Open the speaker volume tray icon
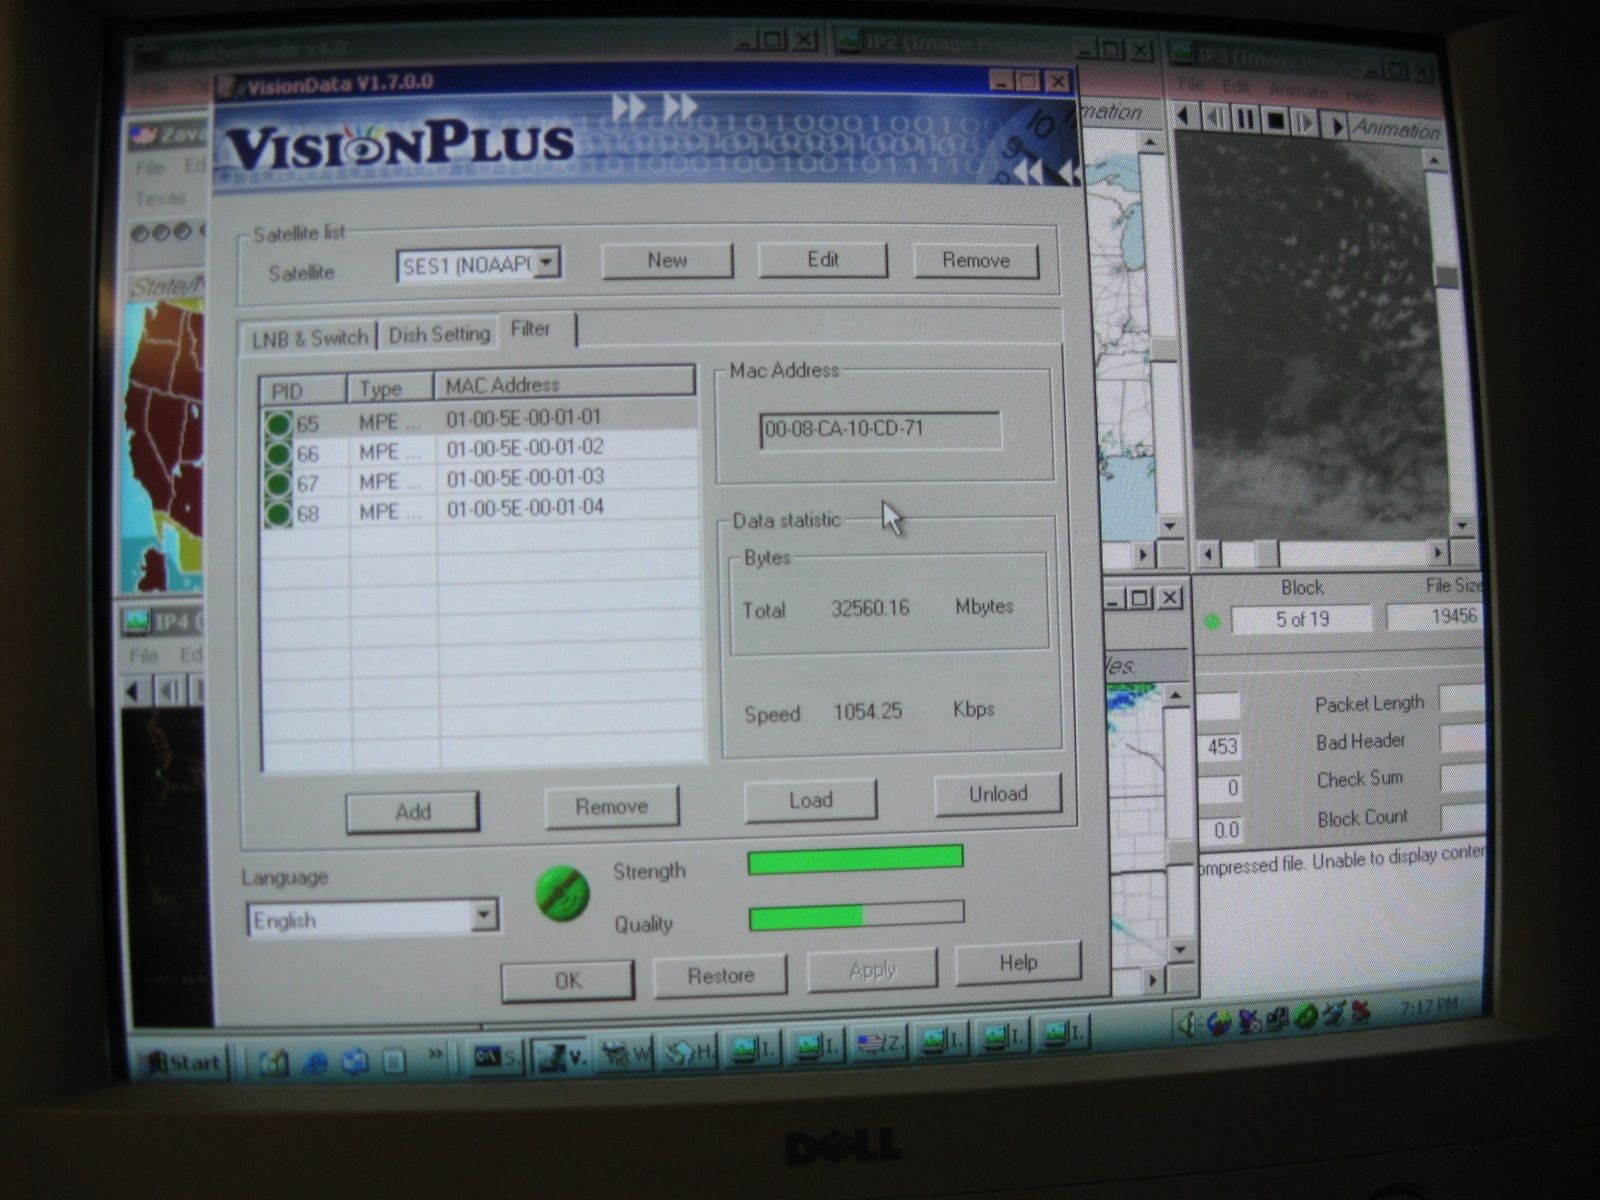This screenshot has width=1600, height=1200. (1188, 1022)
